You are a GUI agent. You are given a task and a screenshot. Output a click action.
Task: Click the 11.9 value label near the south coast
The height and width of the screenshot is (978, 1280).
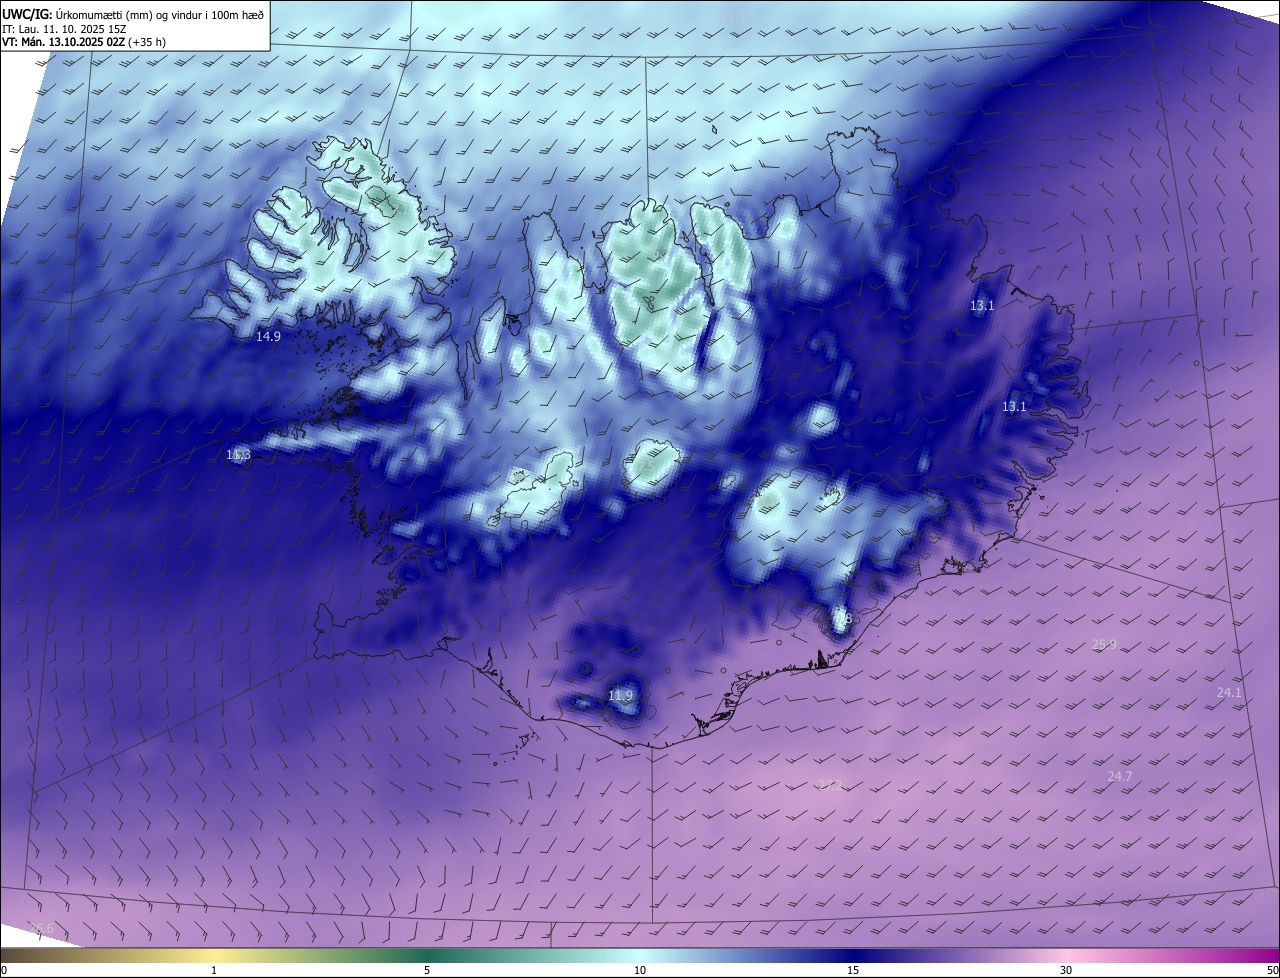[x=620, y=695]
